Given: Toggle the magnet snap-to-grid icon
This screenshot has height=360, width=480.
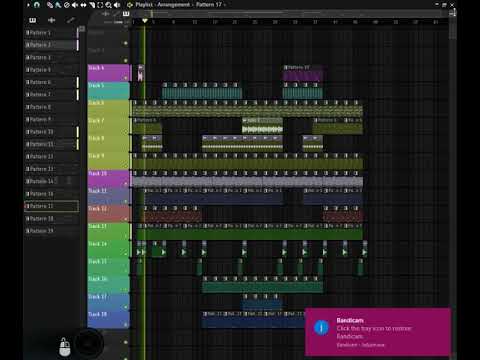Looking at the screenshot, I should pos(37,5).
